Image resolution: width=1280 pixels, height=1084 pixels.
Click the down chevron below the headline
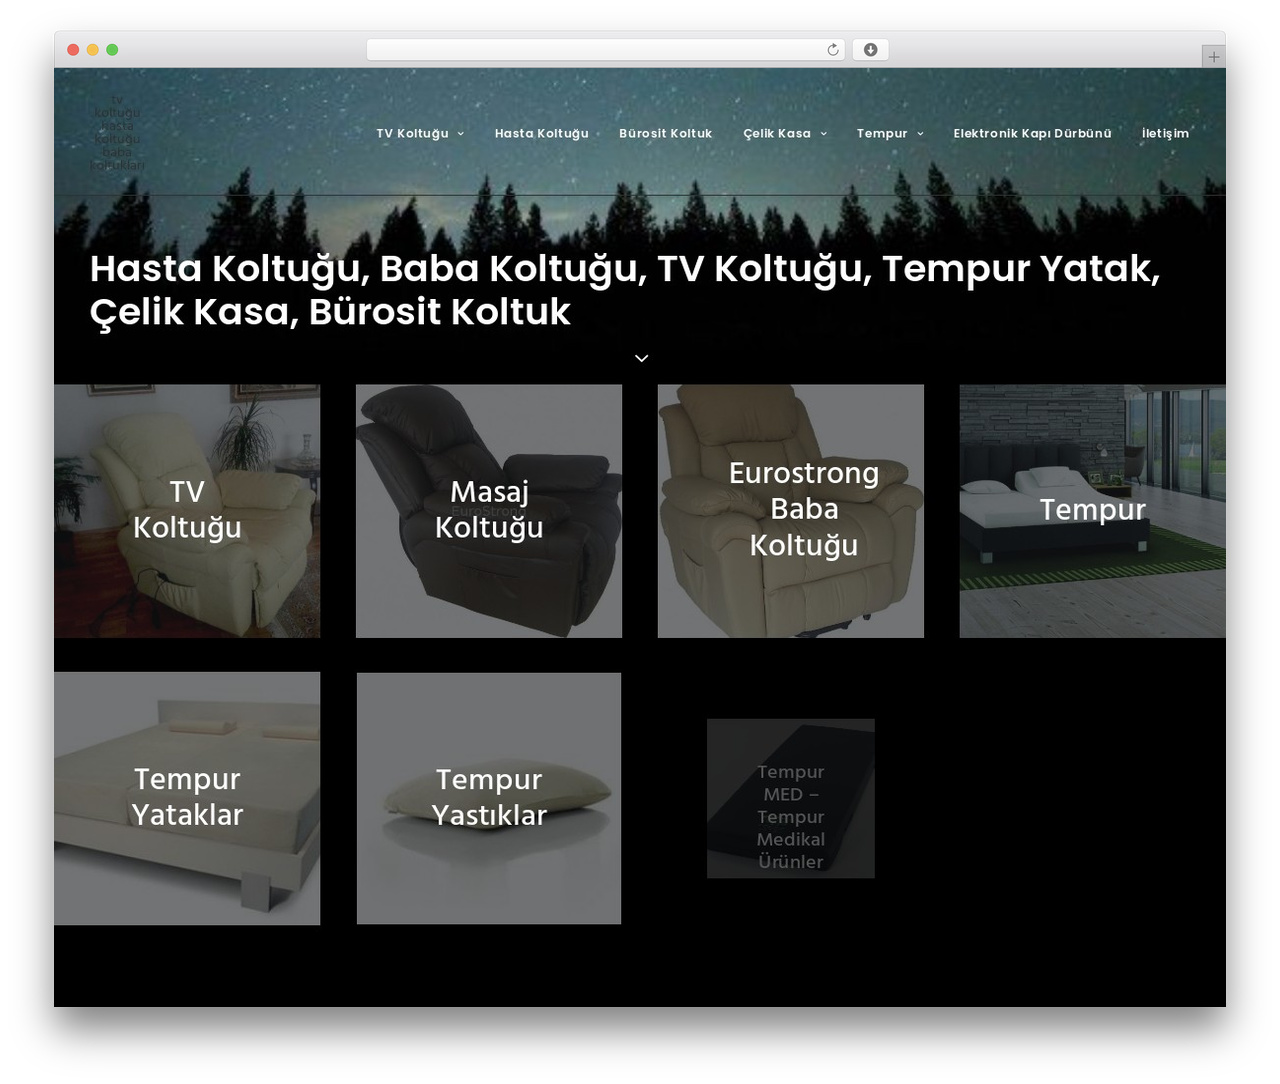click(x=642, y=358)
